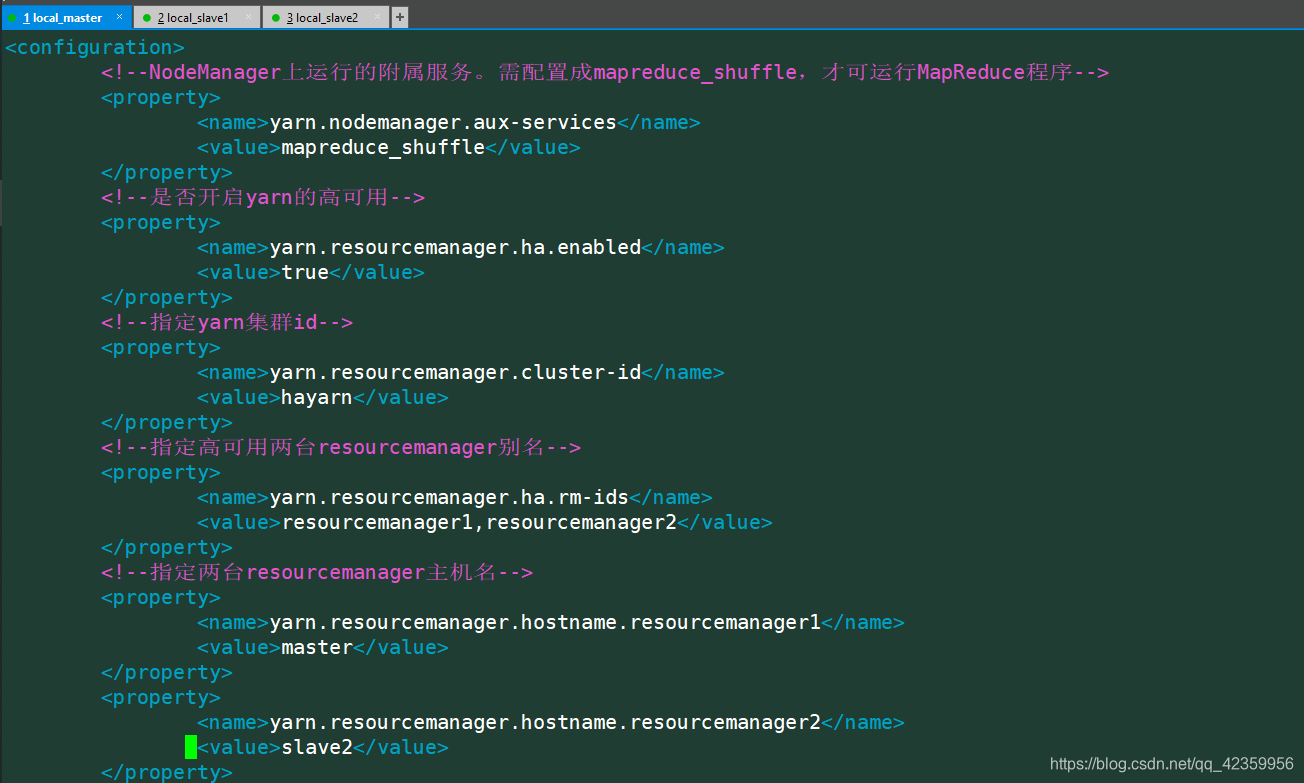Click the 'hayarn' value line
Image resolution: width=1304 pixels, height=783 pixels.
pyautogui.click(x=323, y=397)
